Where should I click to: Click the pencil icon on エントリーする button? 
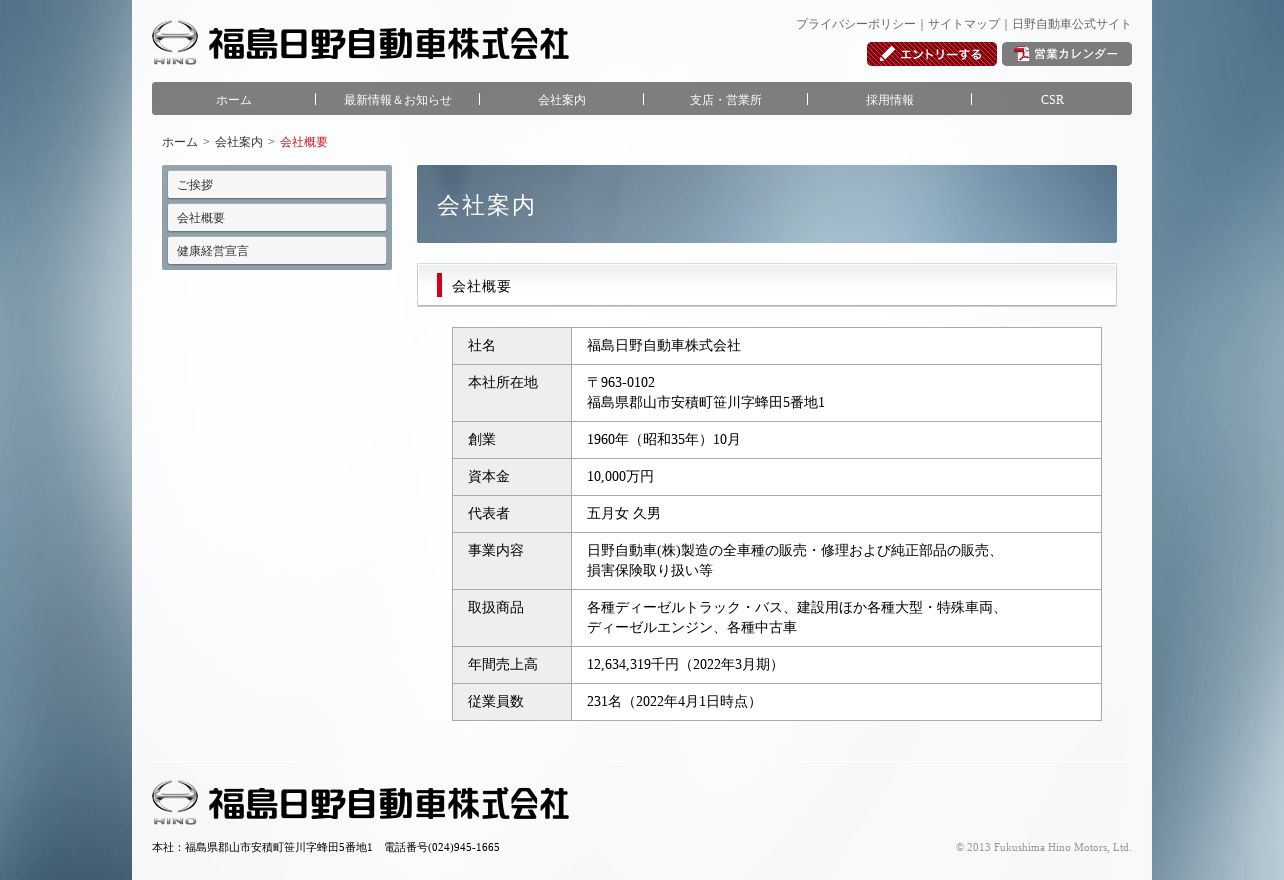click(x=887, y=54)
